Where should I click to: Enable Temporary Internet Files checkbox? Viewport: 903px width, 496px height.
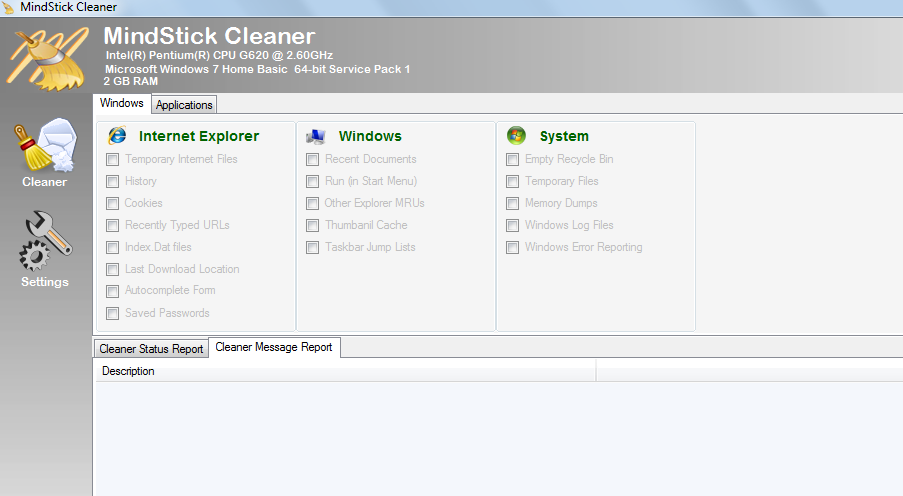(x=112, y=160)
